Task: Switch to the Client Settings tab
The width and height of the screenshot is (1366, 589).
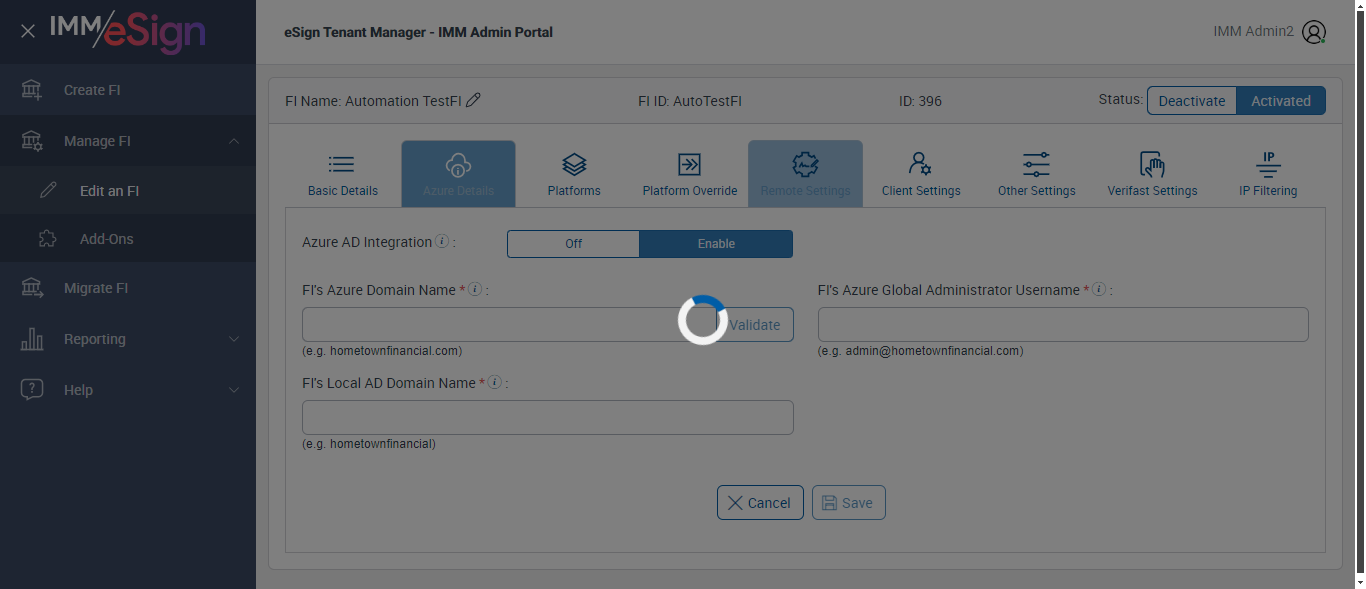Action: 921,174
